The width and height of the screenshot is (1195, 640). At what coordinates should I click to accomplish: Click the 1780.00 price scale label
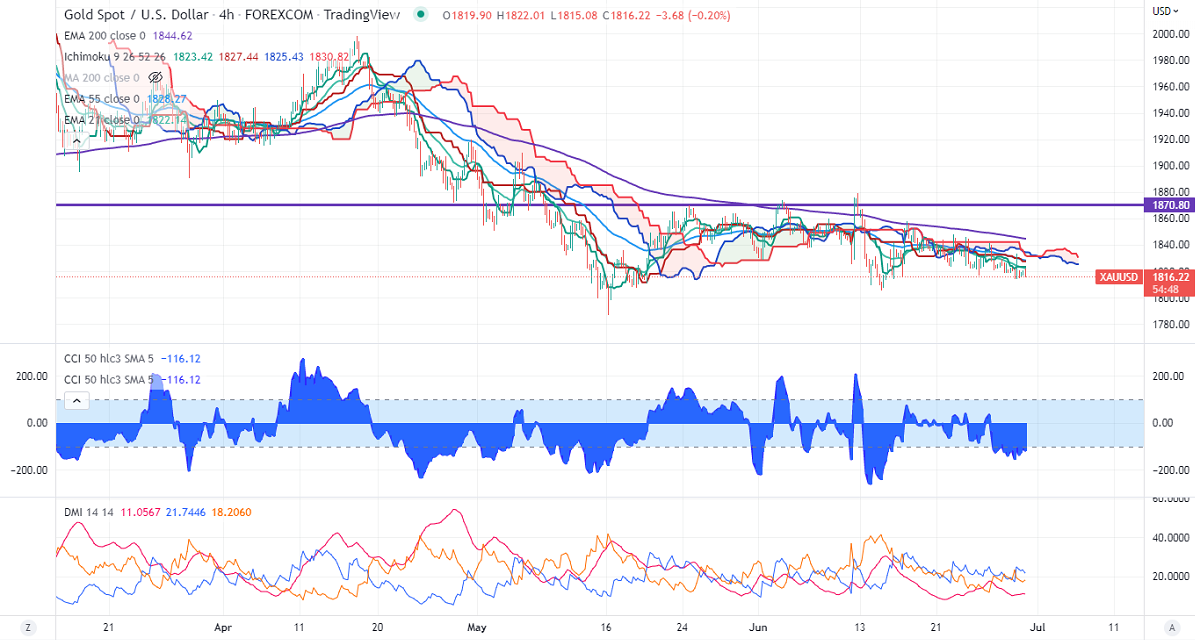click(1172, 325)
